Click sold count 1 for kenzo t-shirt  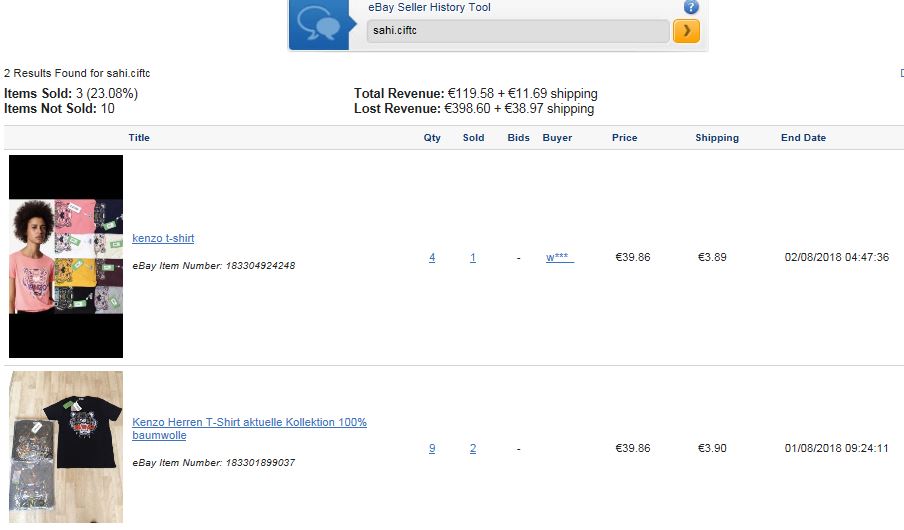click(x=473, y=258)
